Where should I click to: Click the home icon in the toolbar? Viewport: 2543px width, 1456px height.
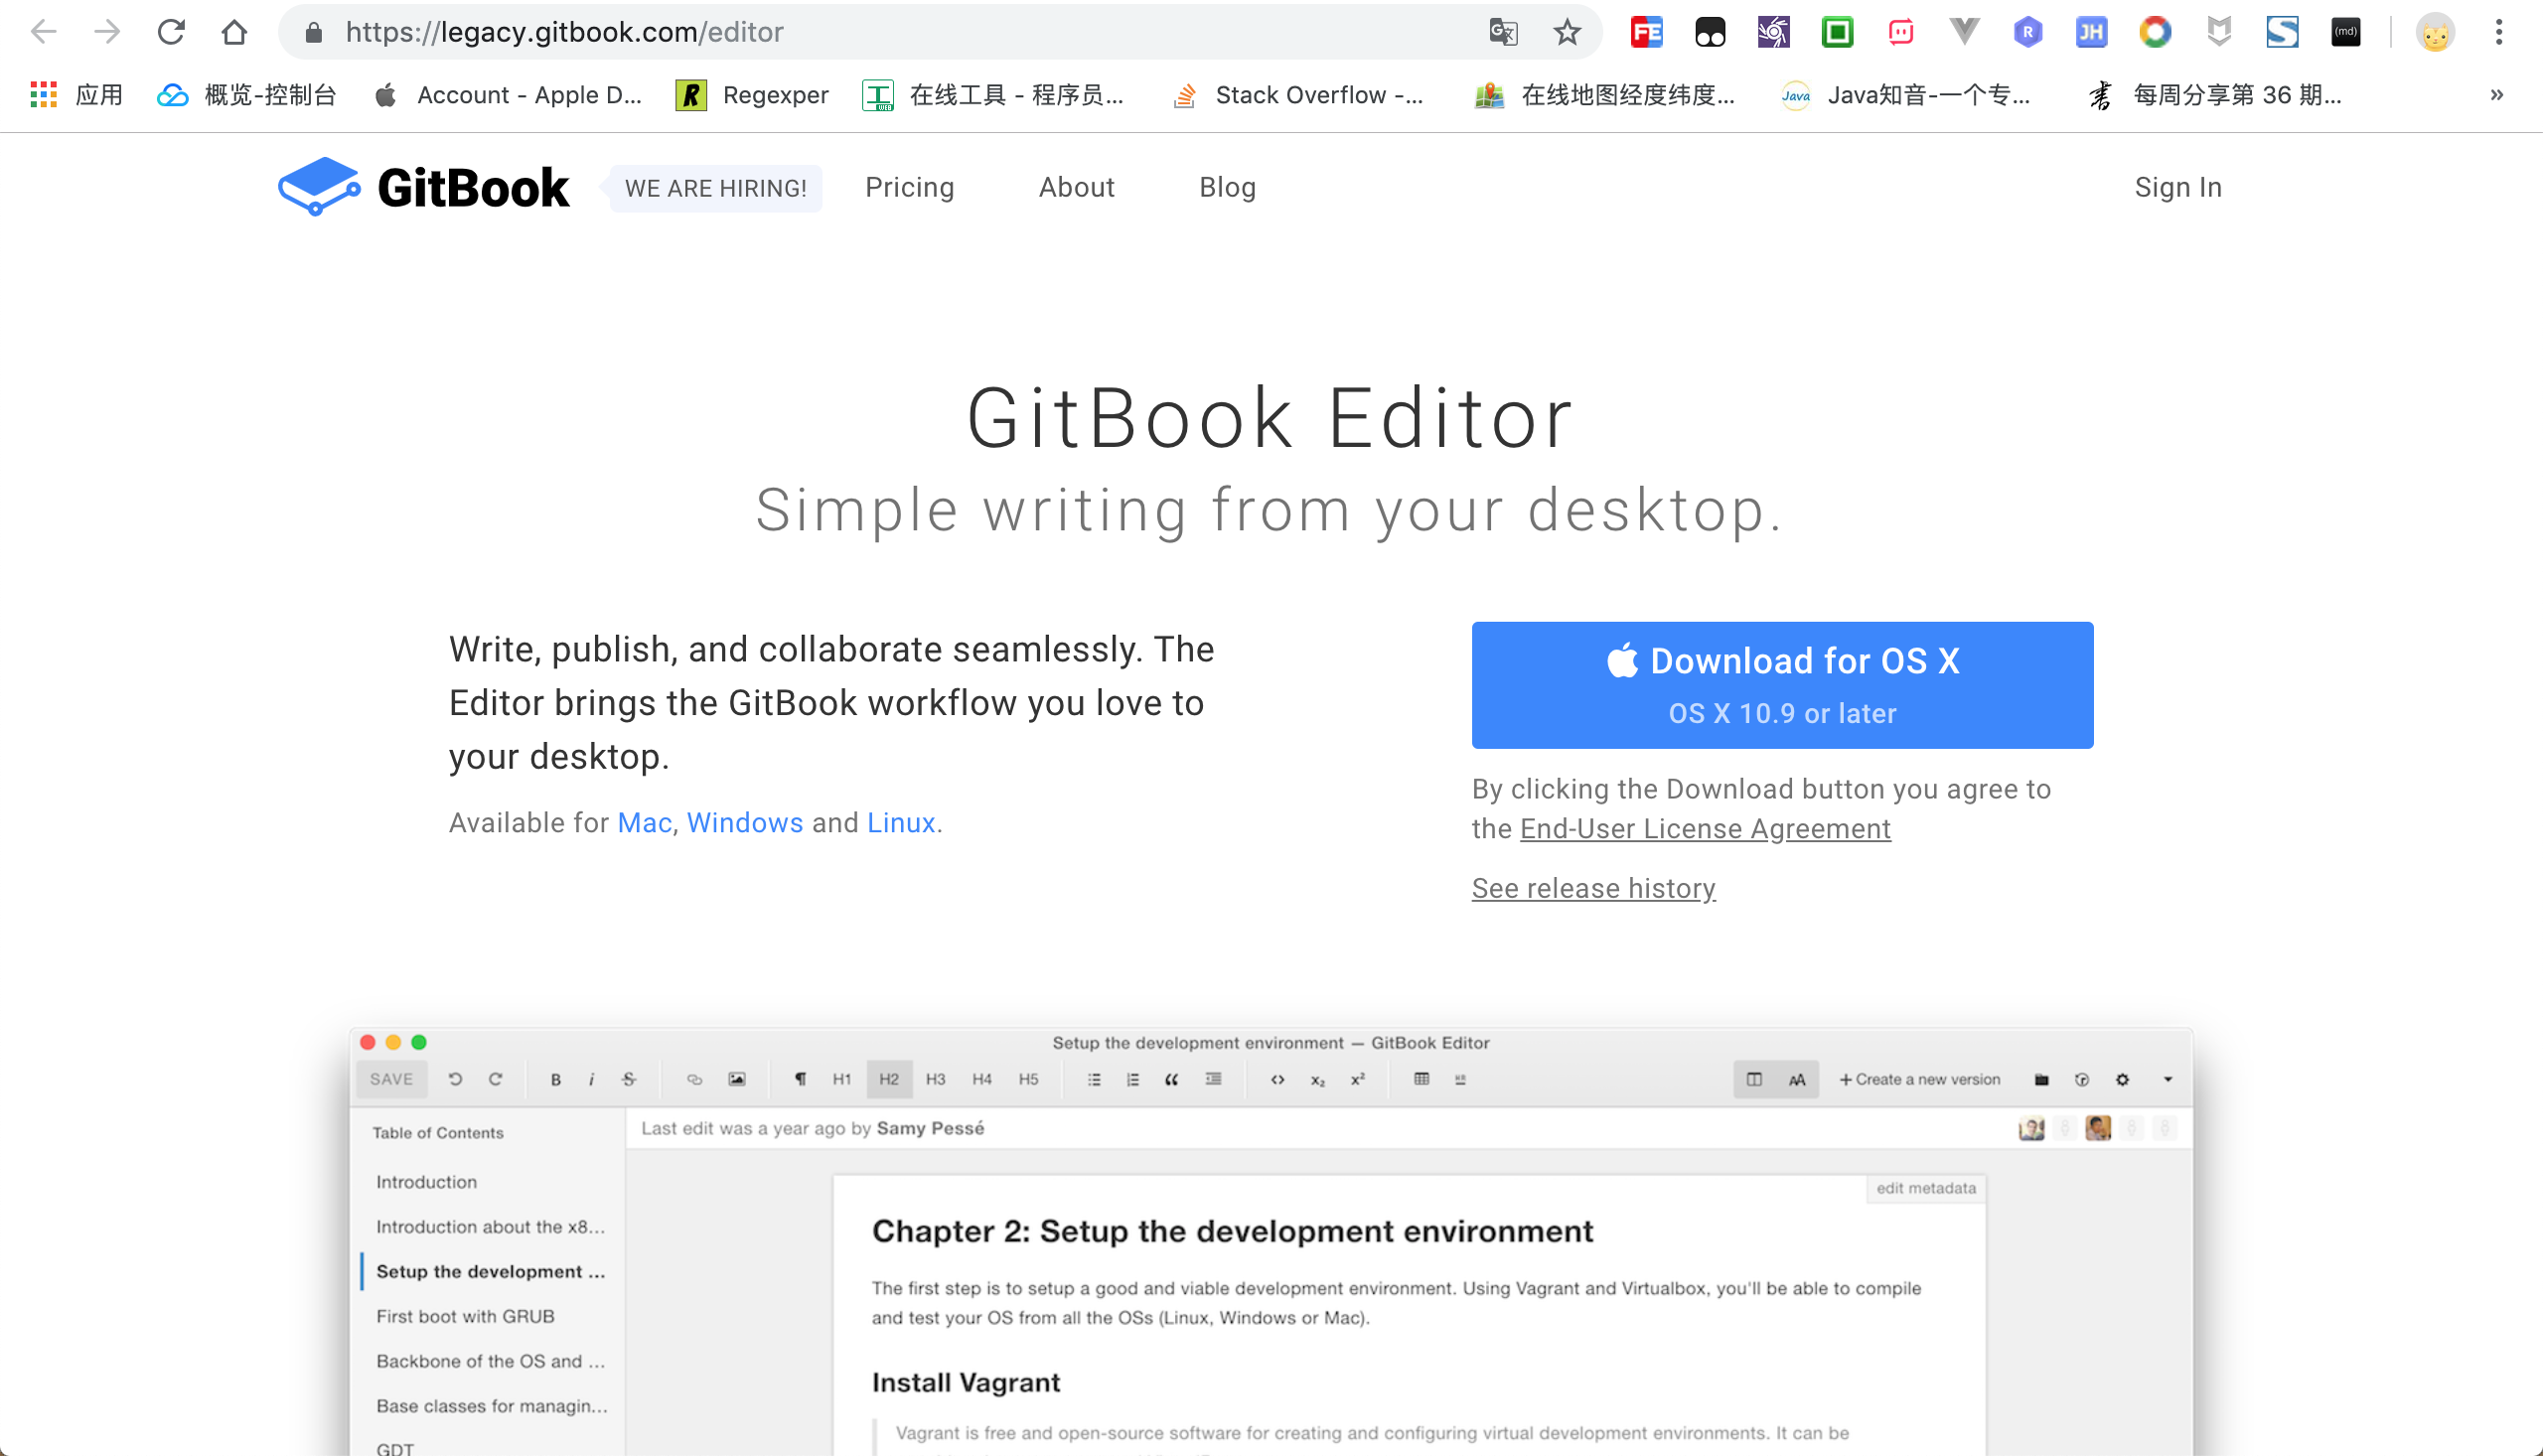pos(234,32)
